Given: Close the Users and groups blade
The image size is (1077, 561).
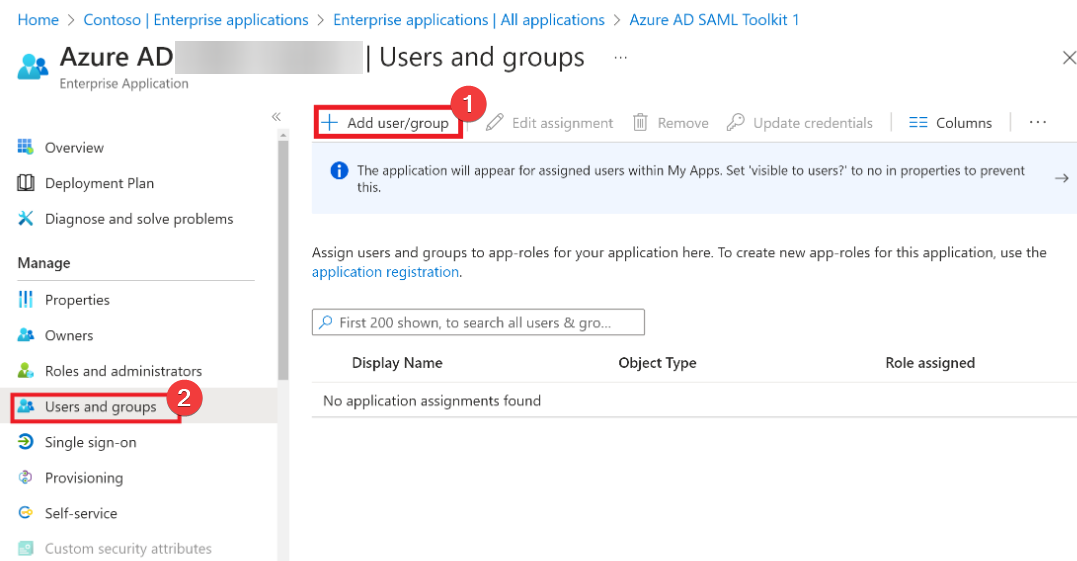Looking at the screenshot, I should click(x=1069, y=58).
